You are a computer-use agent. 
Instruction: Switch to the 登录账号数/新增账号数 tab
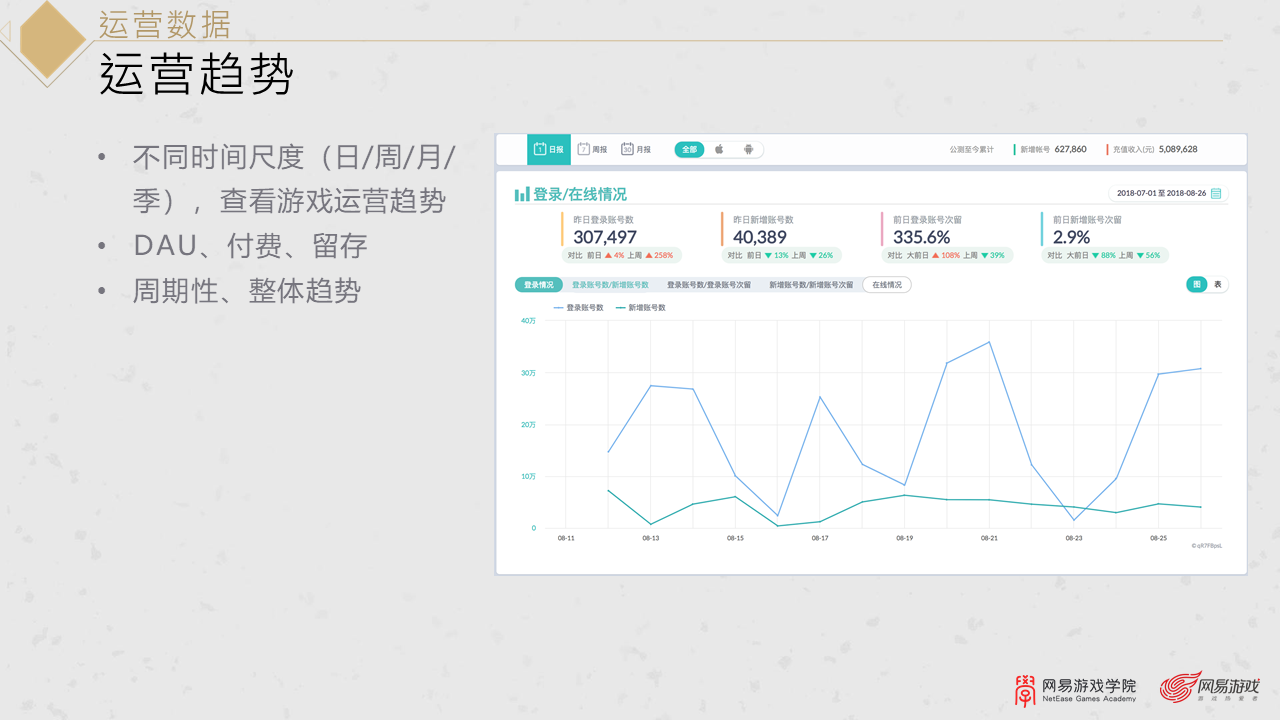pos(611,284)
